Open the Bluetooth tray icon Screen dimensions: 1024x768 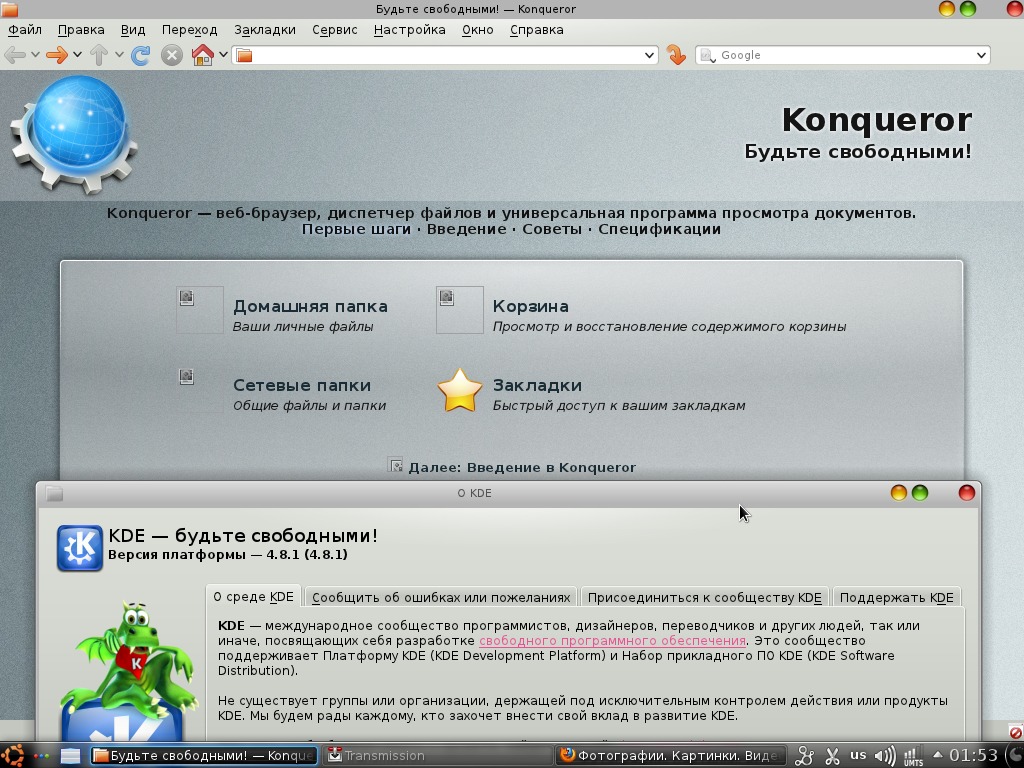point(805,756)
